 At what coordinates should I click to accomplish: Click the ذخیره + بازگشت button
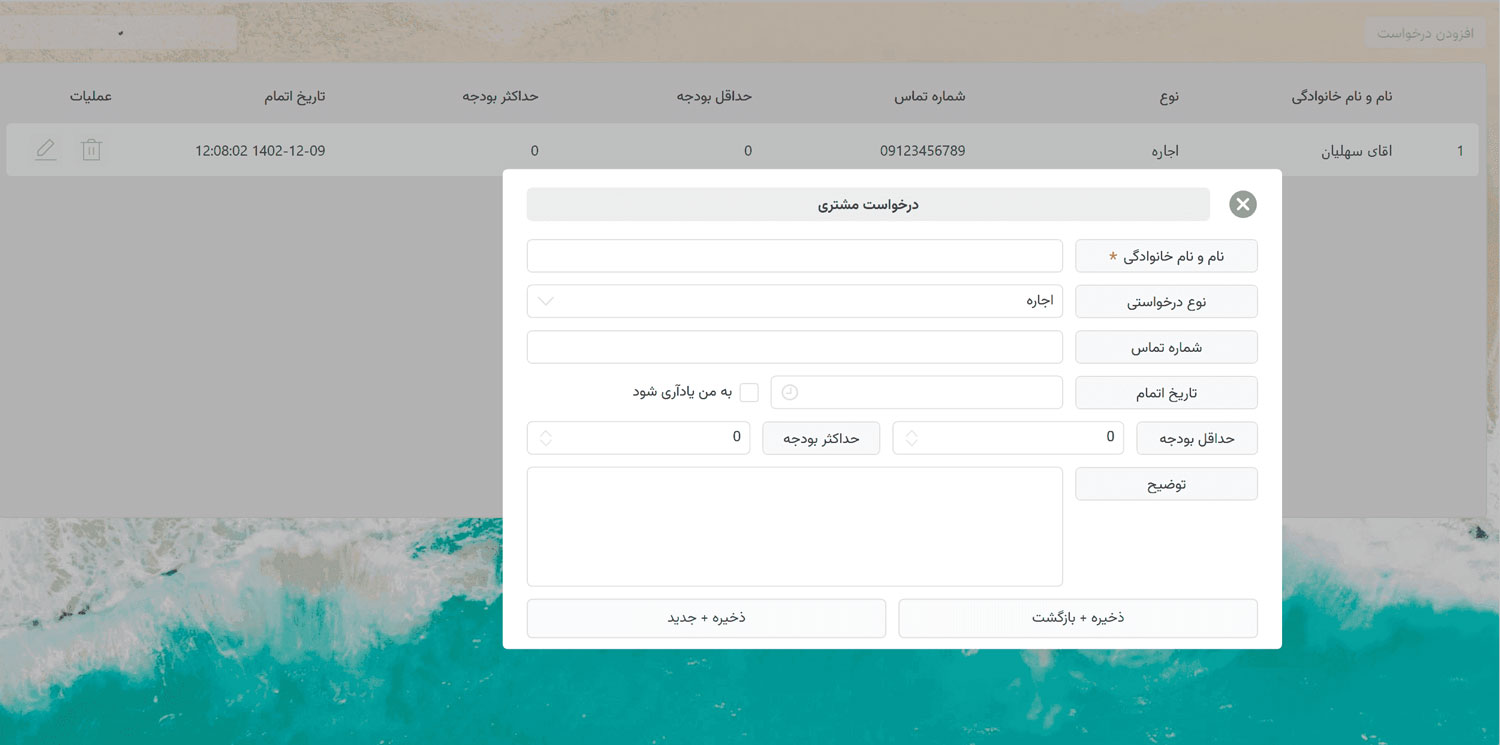tap(1077, 618)
